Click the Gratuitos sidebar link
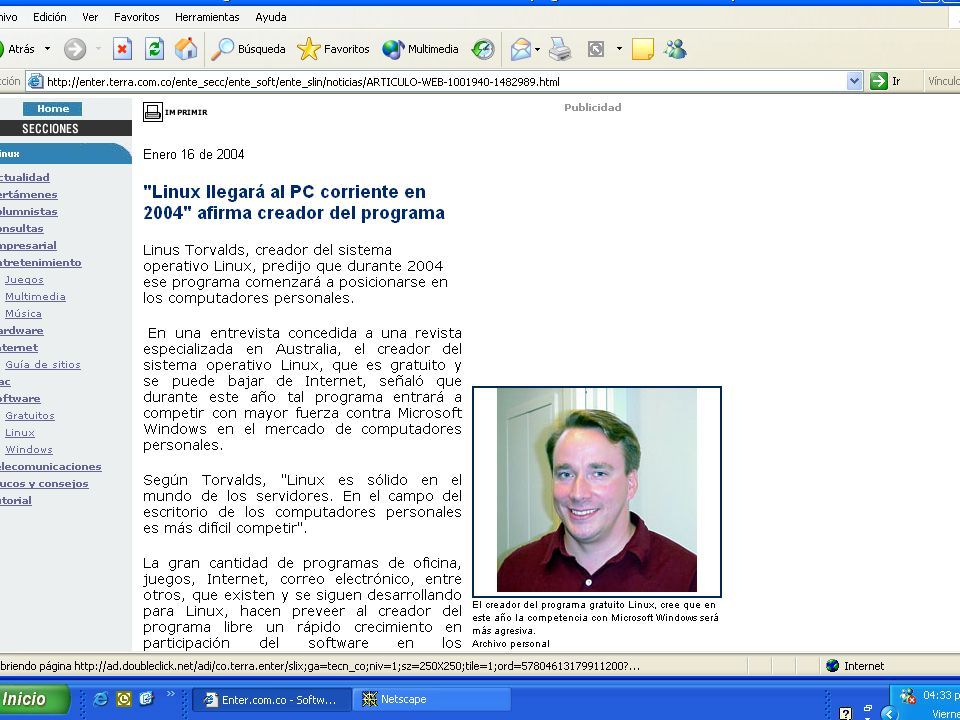960x720 pixels. (x=30, y=416)
